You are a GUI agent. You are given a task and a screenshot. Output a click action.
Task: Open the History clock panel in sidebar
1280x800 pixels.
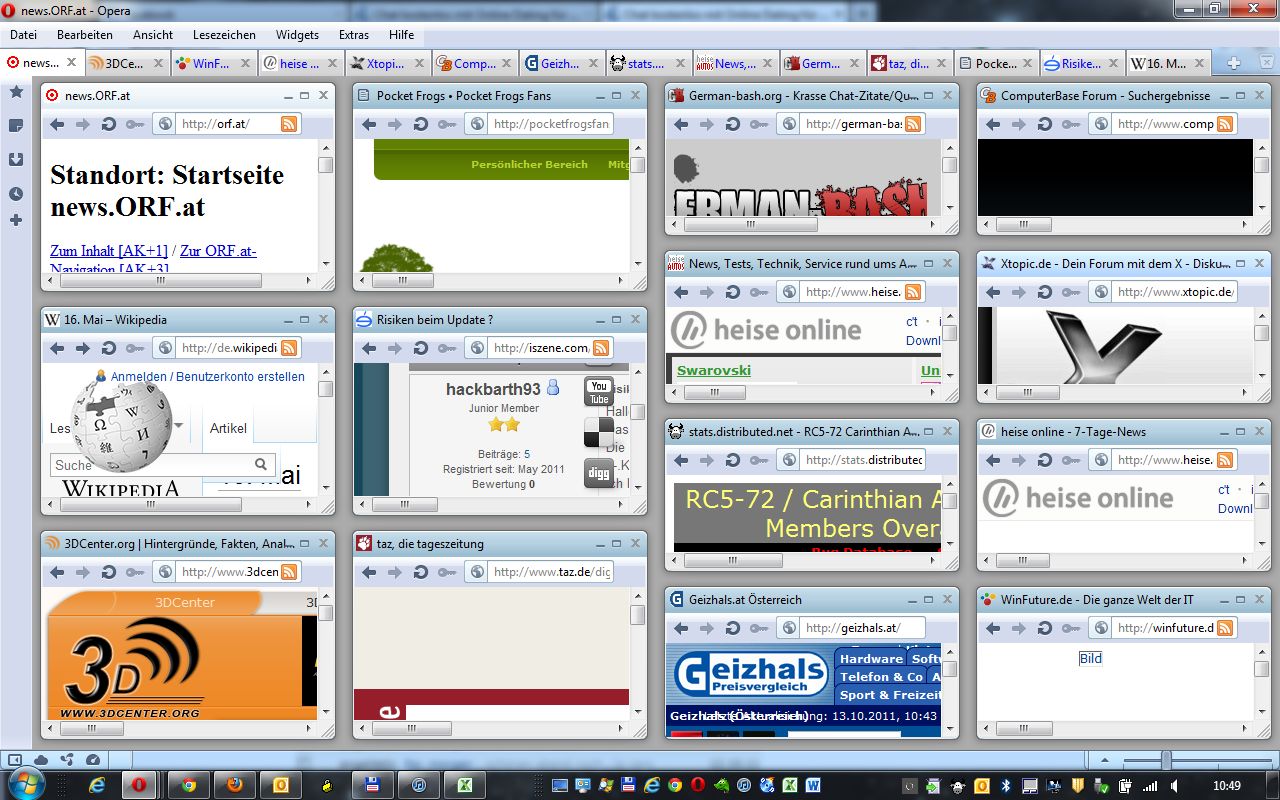coord(16,194)
